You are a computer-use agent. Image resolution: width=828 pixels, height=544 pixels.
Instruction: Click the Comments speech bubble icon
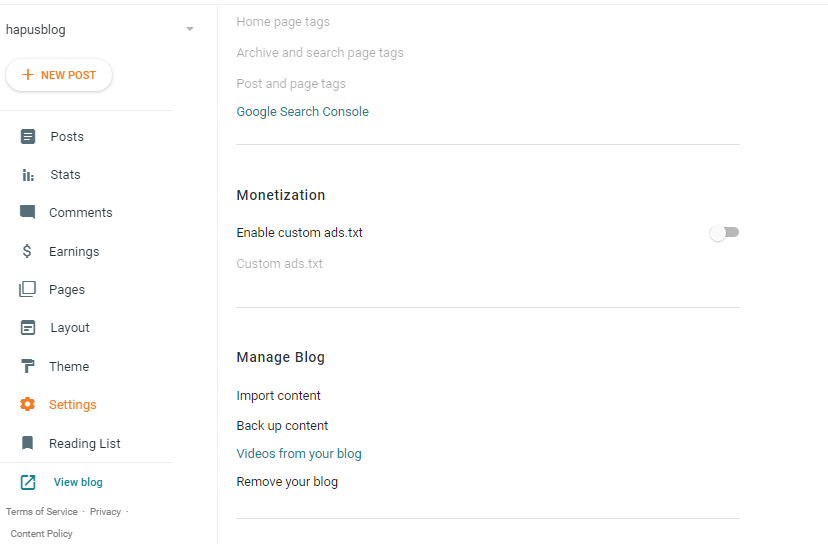(x=27, y=212)
